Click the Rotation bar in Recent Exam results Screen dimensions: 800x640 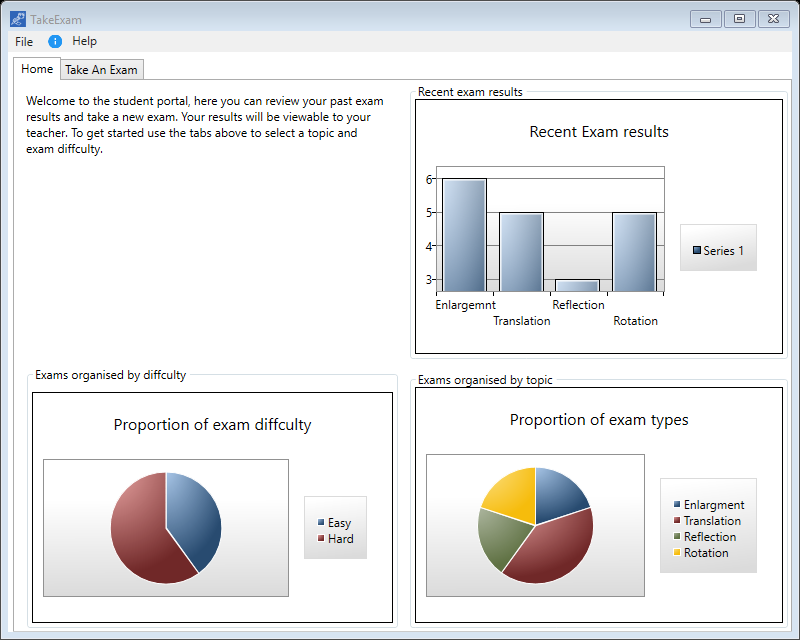pos(636,250)
